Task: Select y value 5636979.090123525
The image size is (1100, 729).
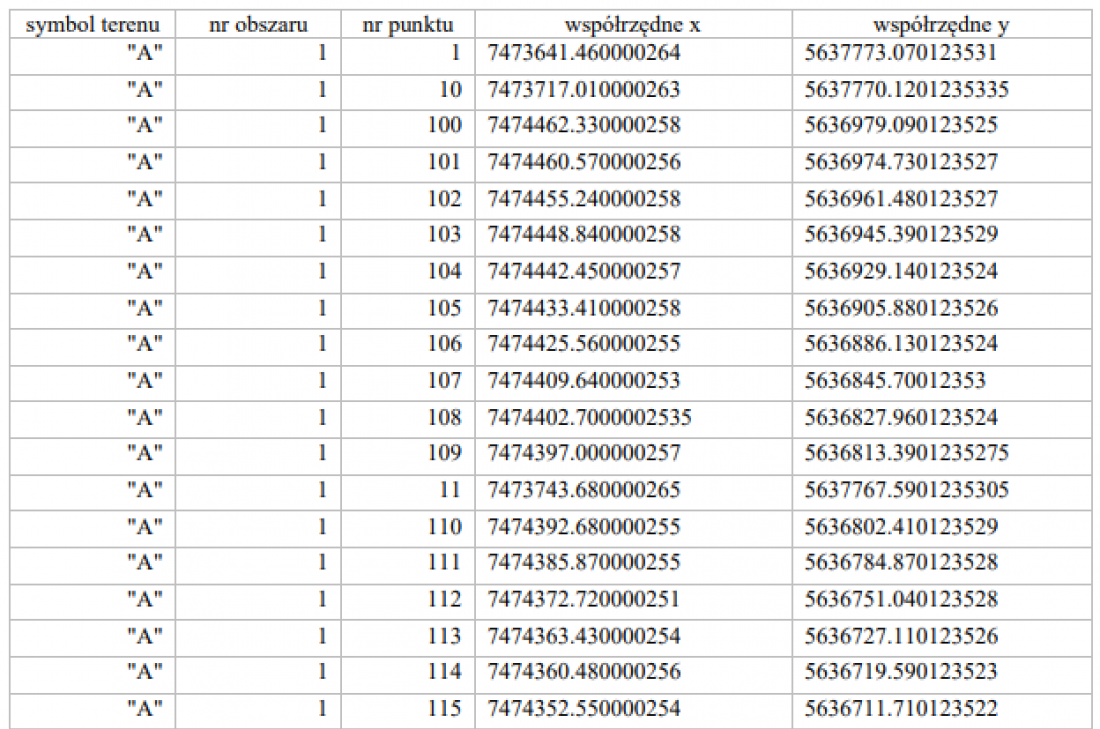Action: 901,125
